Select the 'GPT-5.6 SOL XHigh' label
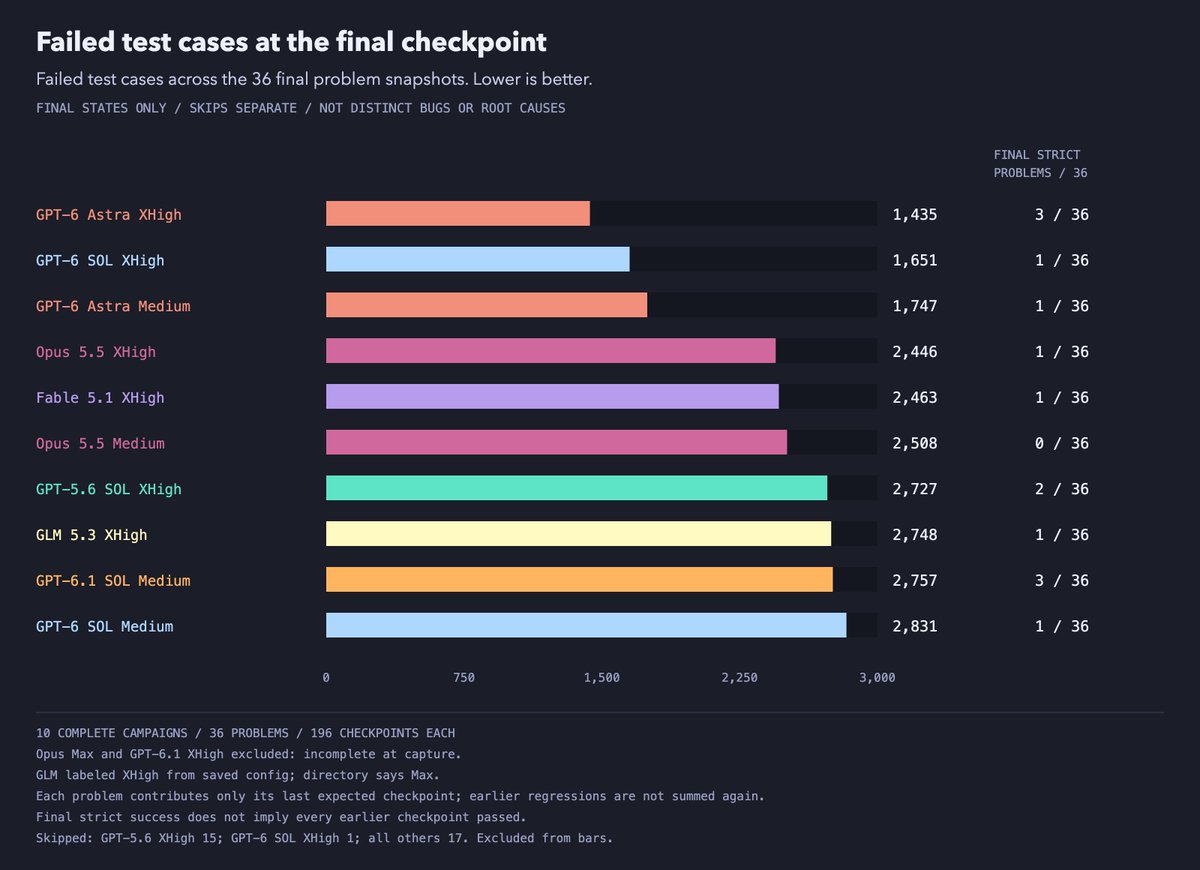The height and width of the screenshot is (870, 1200). (x=109, y=489)
